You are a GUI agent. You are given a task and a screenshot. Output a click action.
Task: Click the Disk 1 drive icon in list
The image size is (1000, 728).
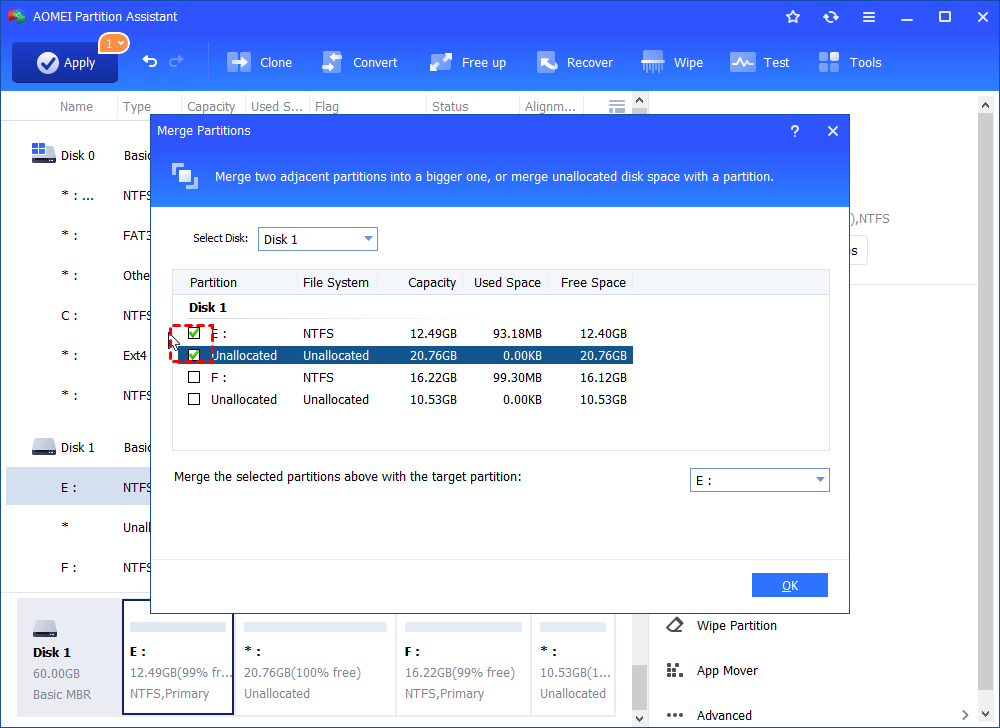click(x=43, y=447)
